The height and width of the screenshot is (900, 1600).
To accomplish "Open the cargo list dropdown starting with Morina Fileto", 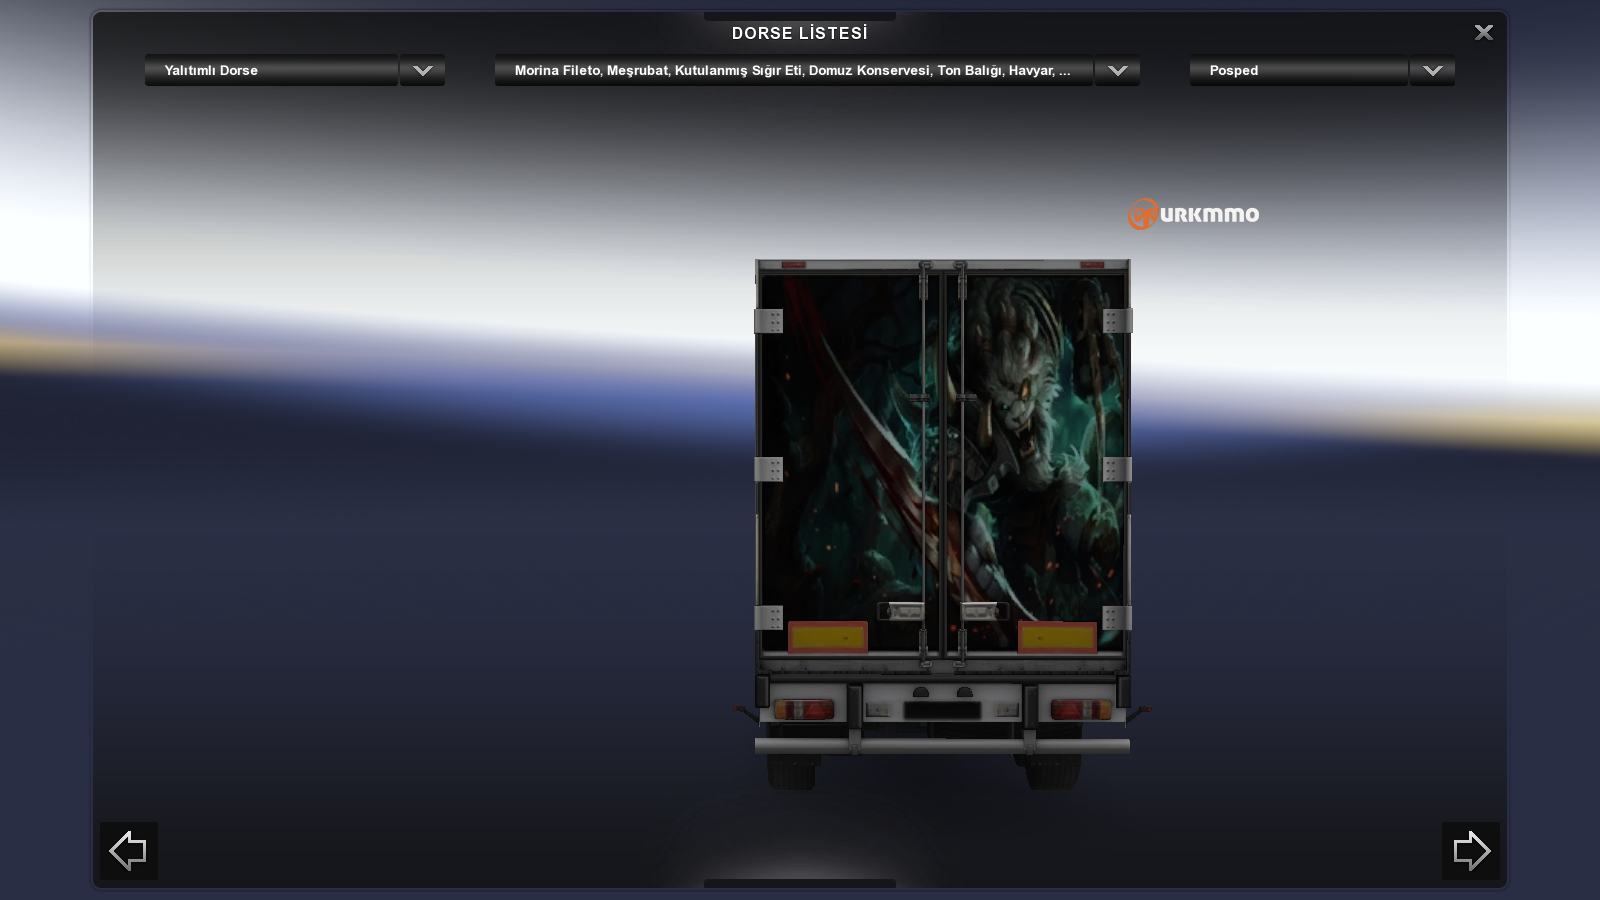I will click(793, 70).
